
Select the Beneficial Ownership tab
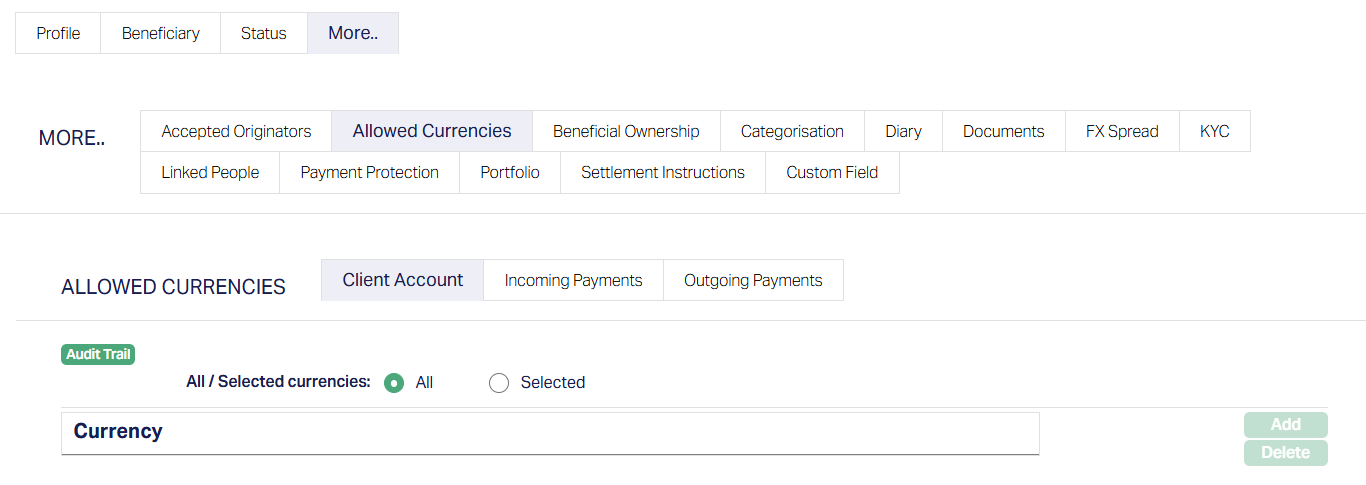pyautogui.click(x=626, y=131)
